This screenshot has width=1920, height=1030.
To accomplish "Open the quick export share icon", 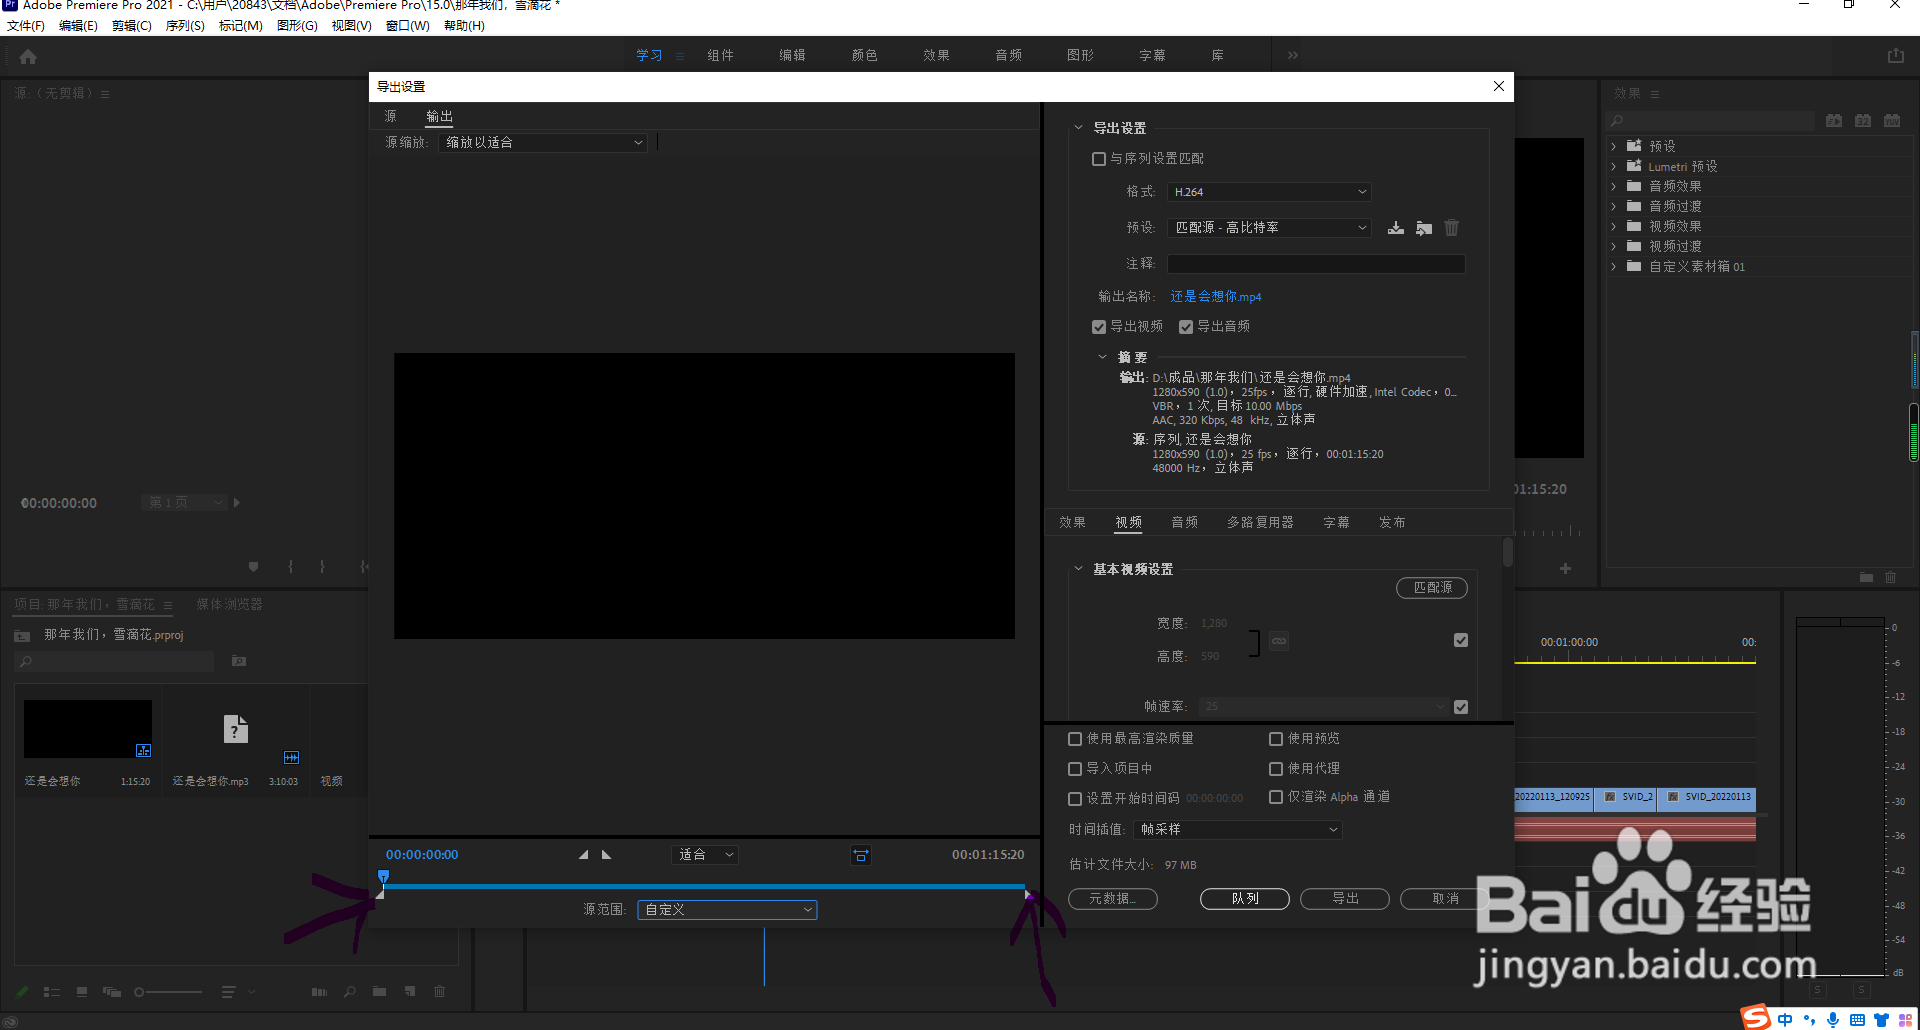I will click(x=1896, y=56).
